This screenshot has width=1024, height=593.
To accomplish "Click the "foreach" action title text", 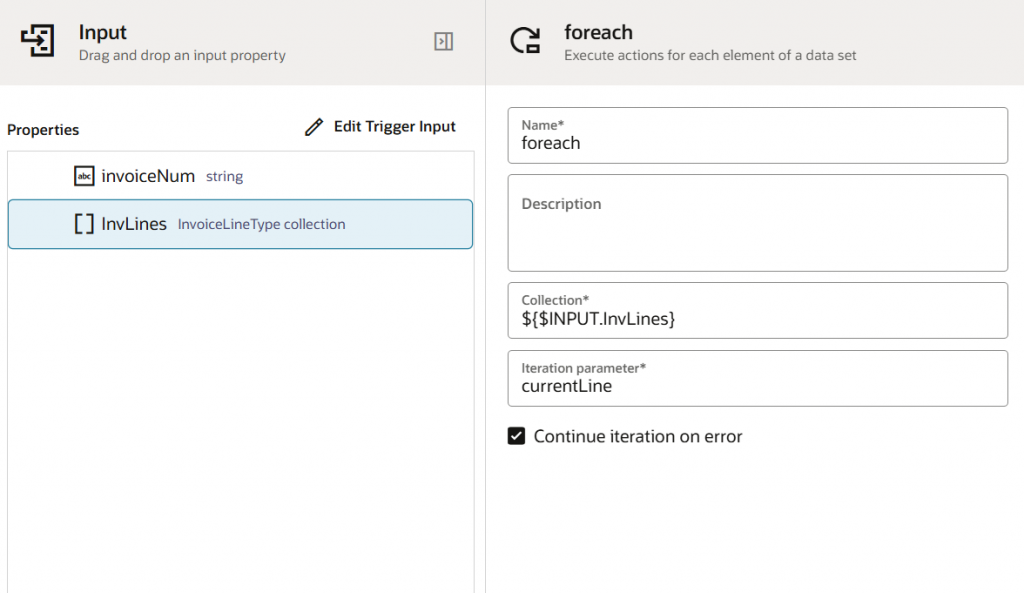I will pyautogui.click(x=598, y=33).
